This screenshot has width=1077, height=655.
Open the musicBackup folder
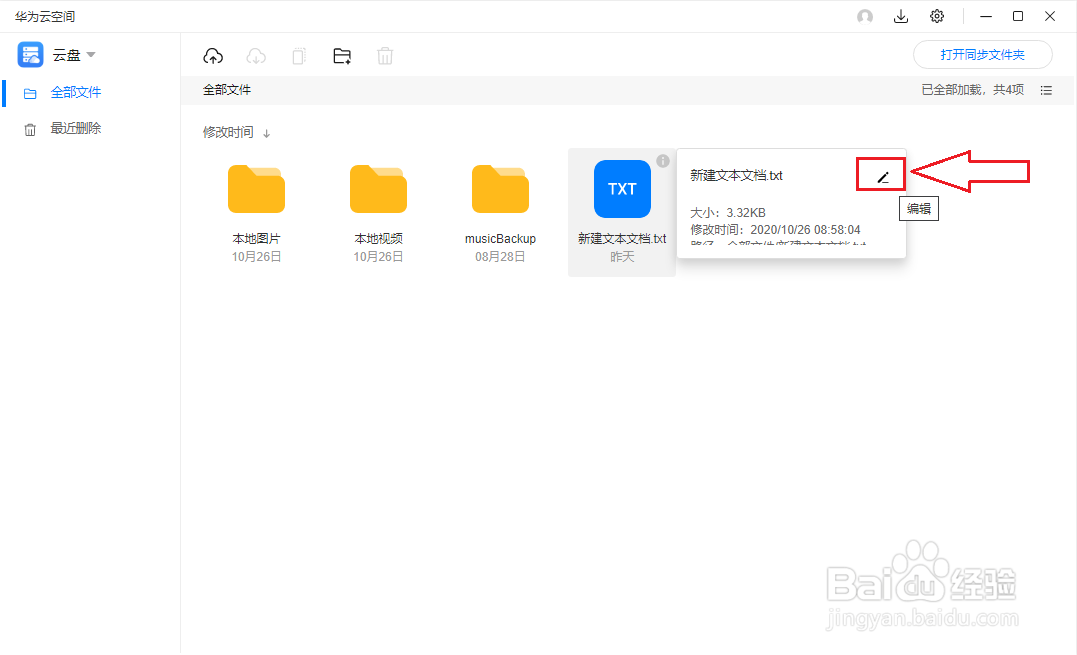coord(500,188)
